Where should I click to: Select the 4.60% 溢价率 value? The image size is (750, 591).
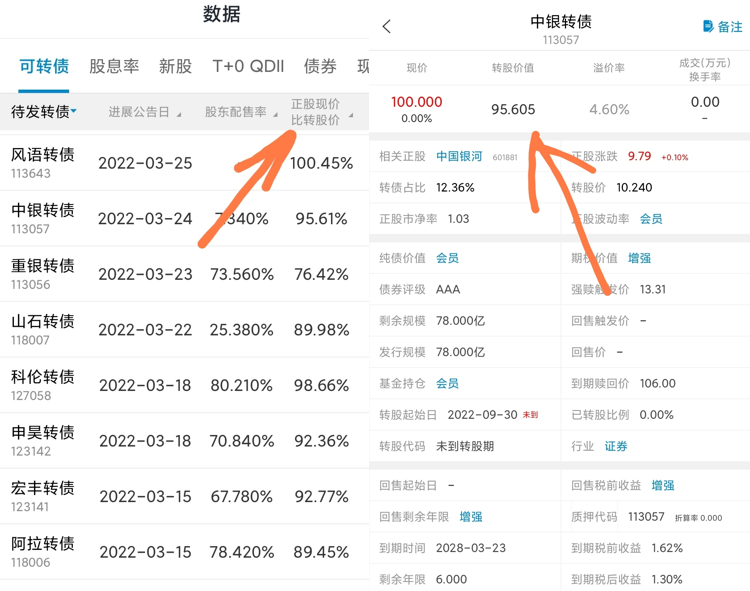tap(609, 109)
